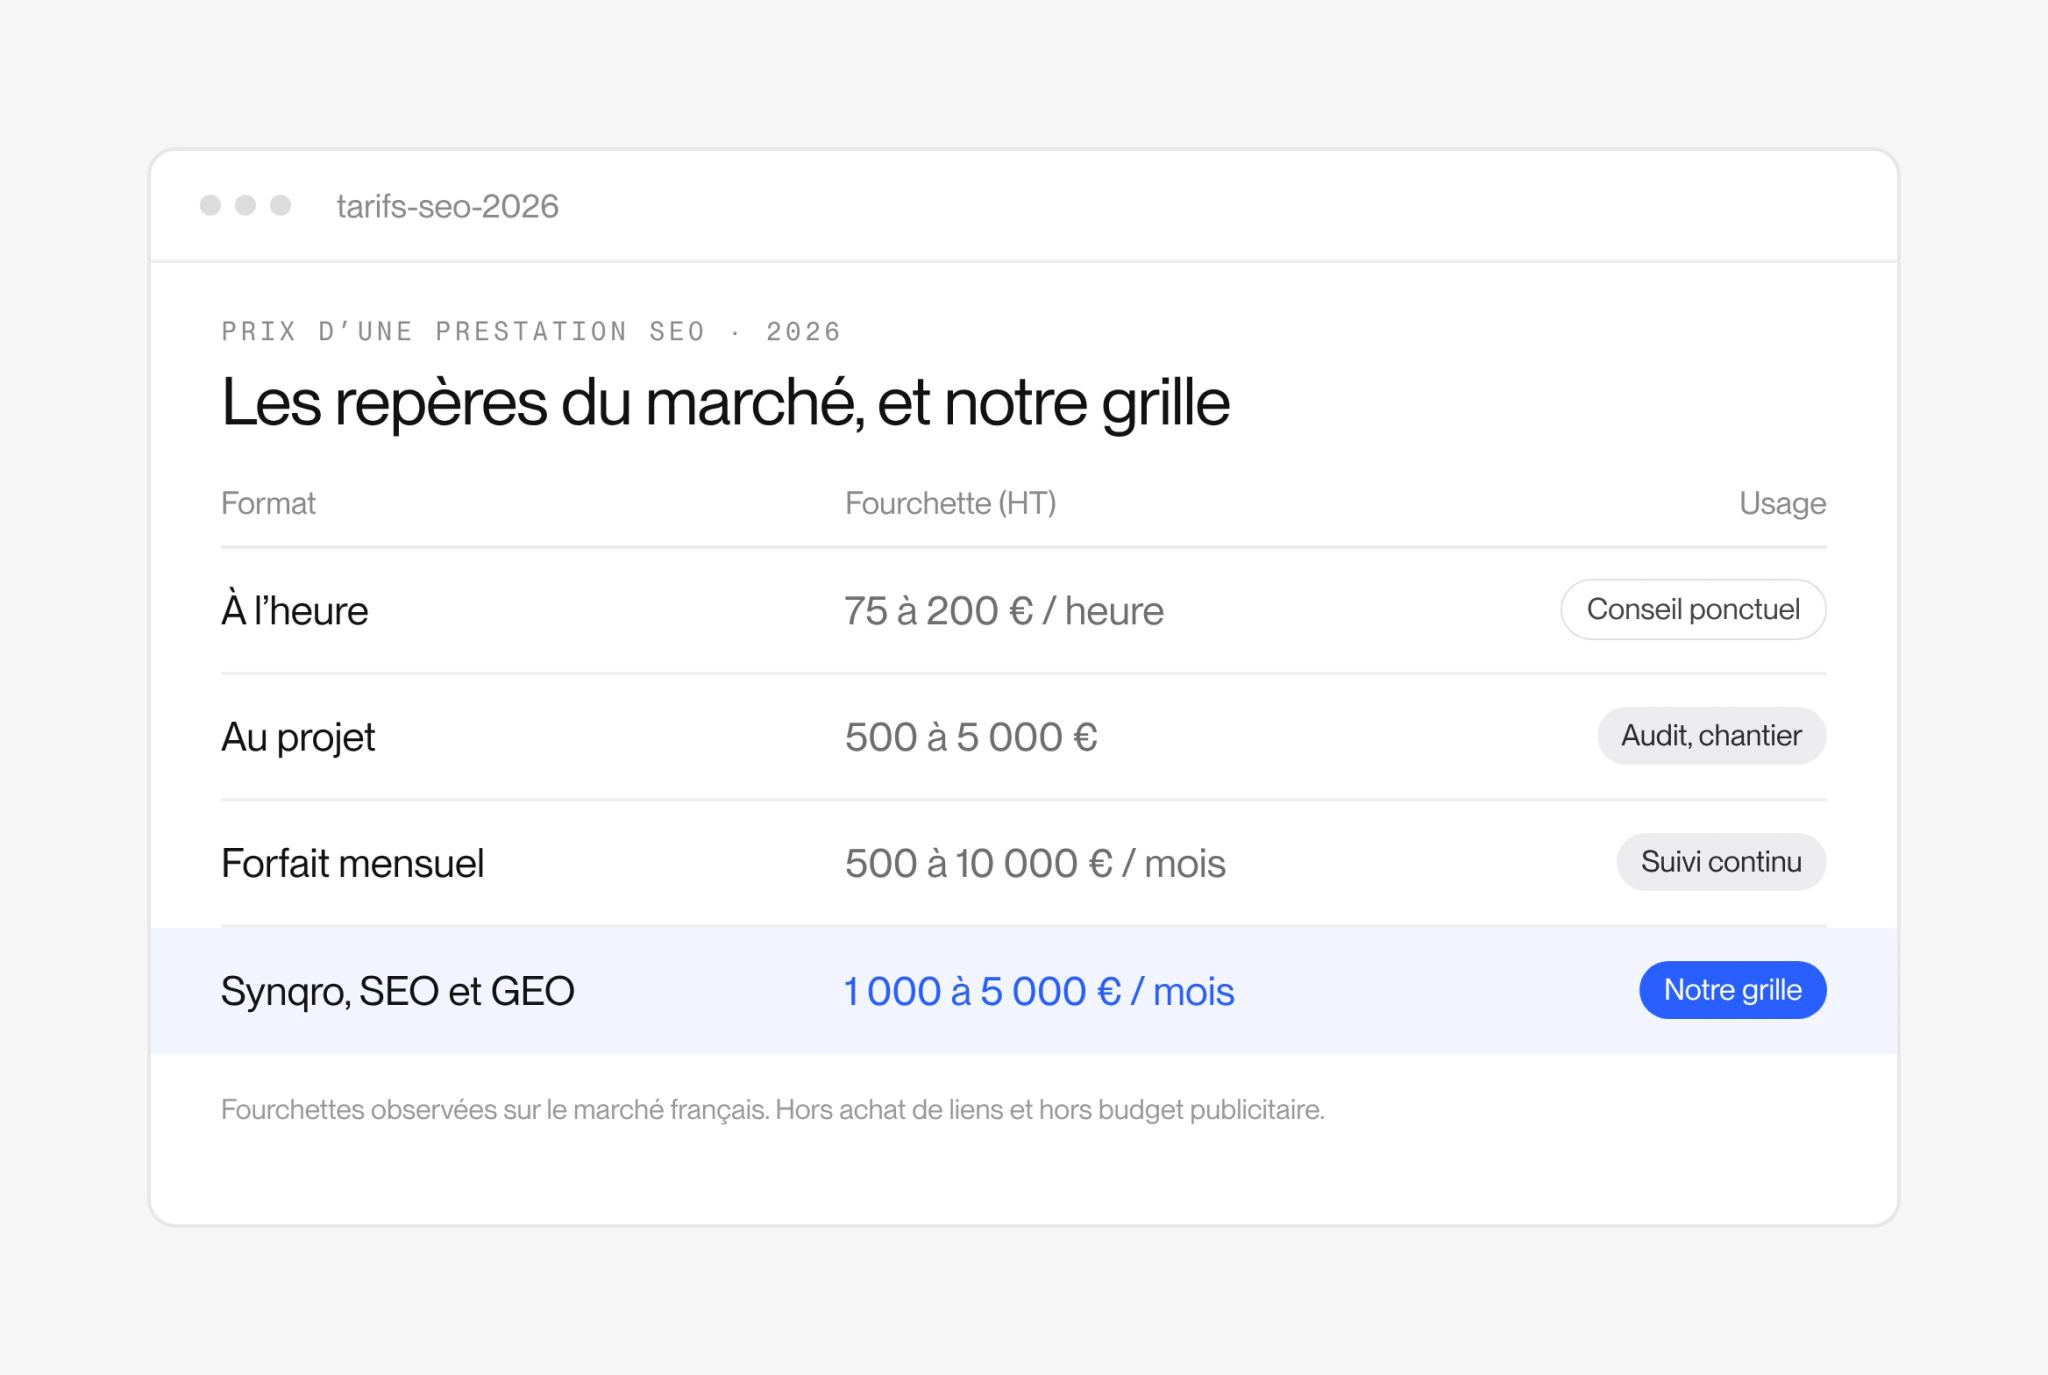Select the 'À l'heure' row label
This screenshot has width=2048, height=1375.
point(294,610)
